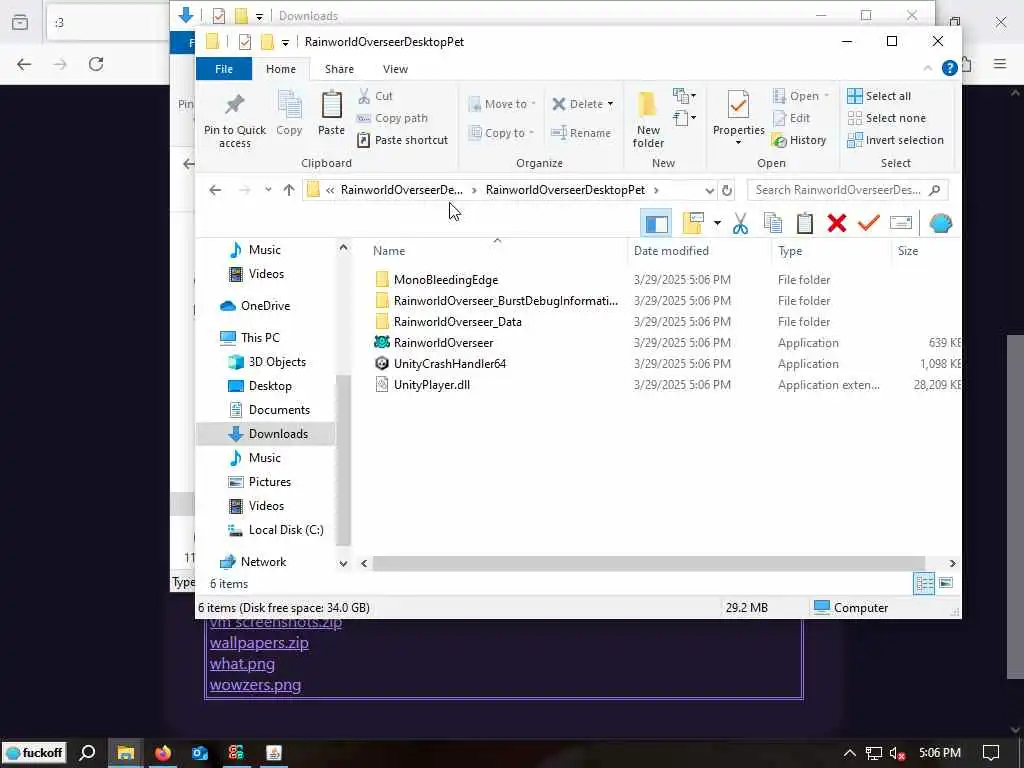Click the red X delete icon
This screenshot has width=1024, height=768.
[x=837, y=223]
